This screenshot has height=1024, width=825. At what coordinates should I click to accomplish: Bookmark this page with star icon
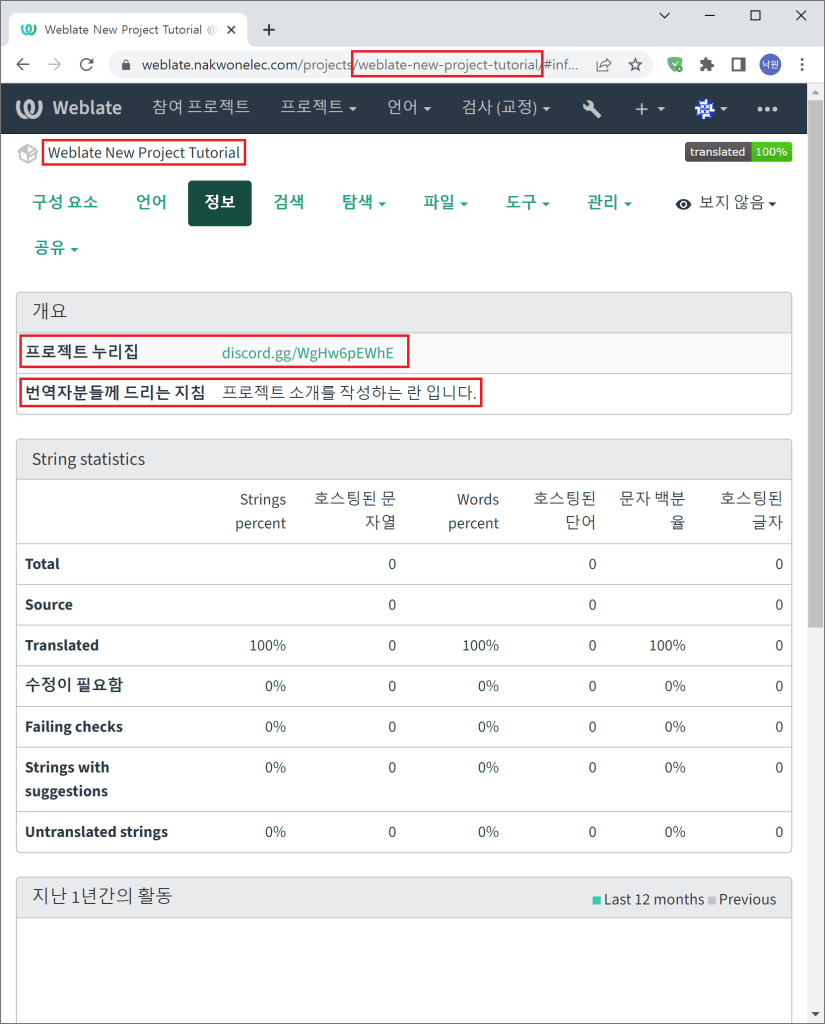(635, 65)
